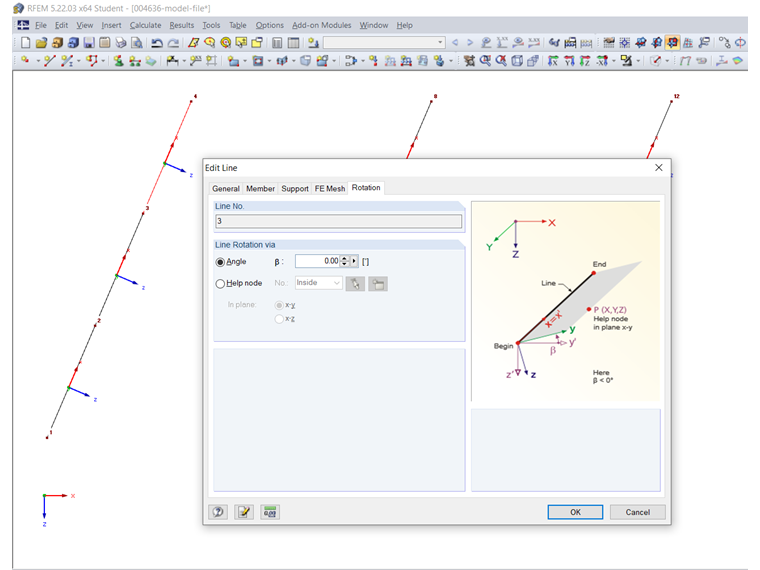Click the pick help node cursor button
760x570 pixels.
click(355, 284)
